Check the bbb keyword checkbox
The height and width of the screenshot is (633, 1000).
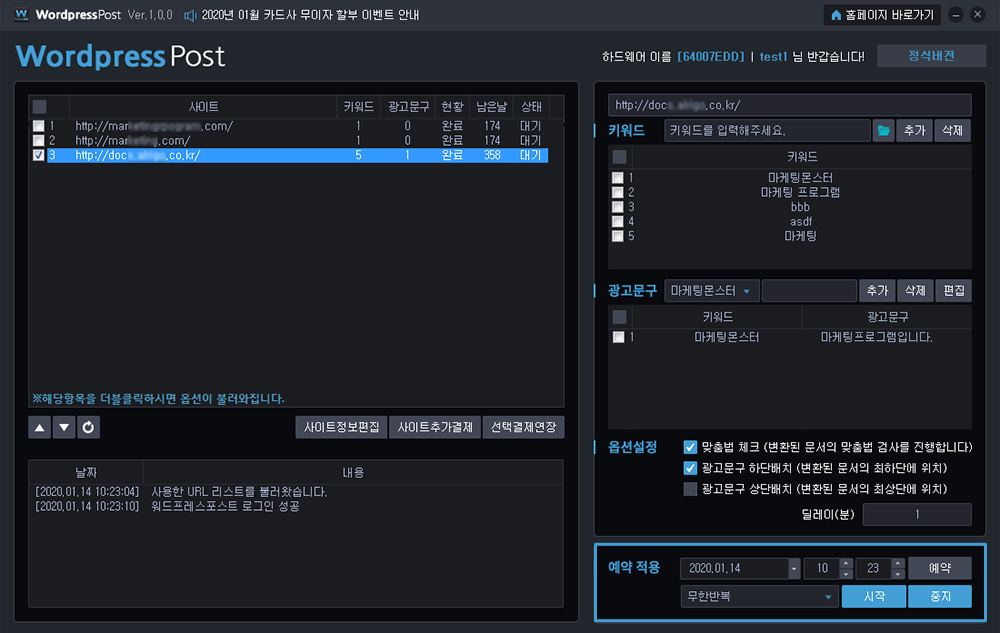(617, 207)
